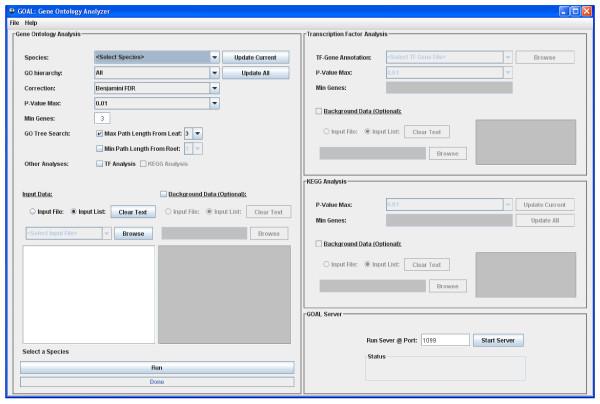Click the Done progress bar
This screenshot has height=404, width=600.
click(x=157, y=381)
